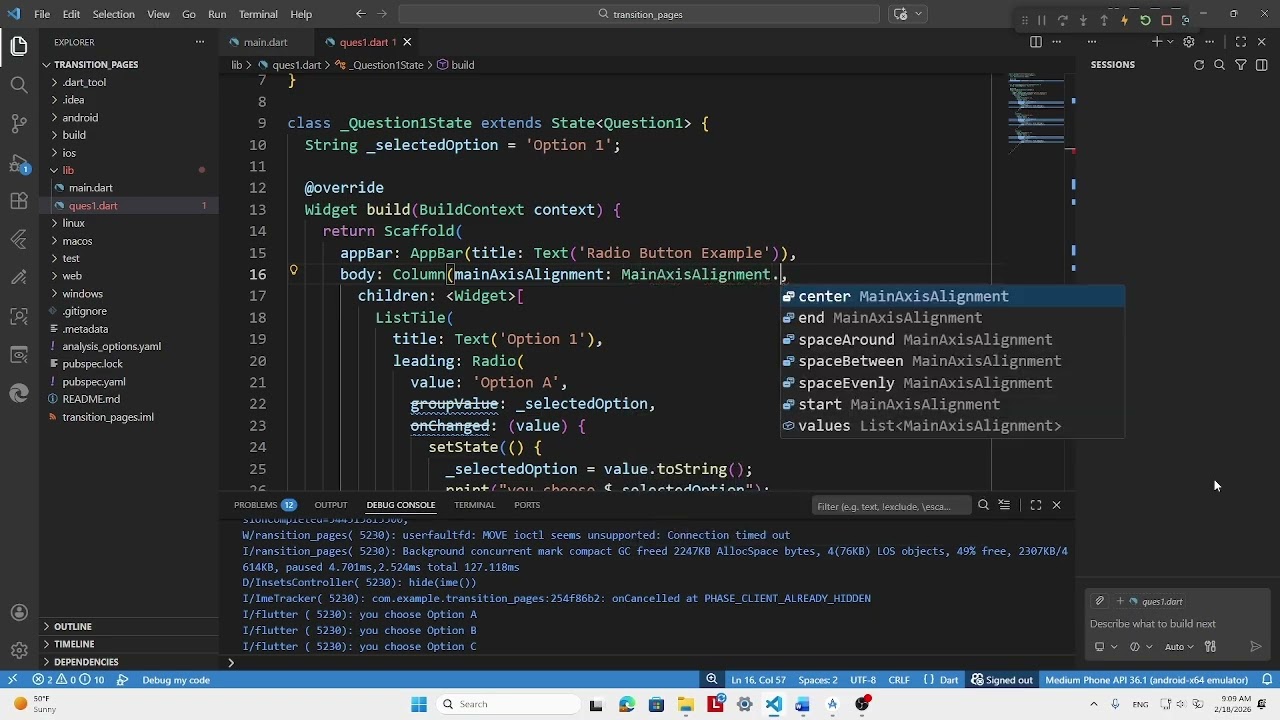This screenshot has height=720, width=1280.
Task: Trigger Flutter Hot Reload lightning icon
Action: pos(1124,20)
